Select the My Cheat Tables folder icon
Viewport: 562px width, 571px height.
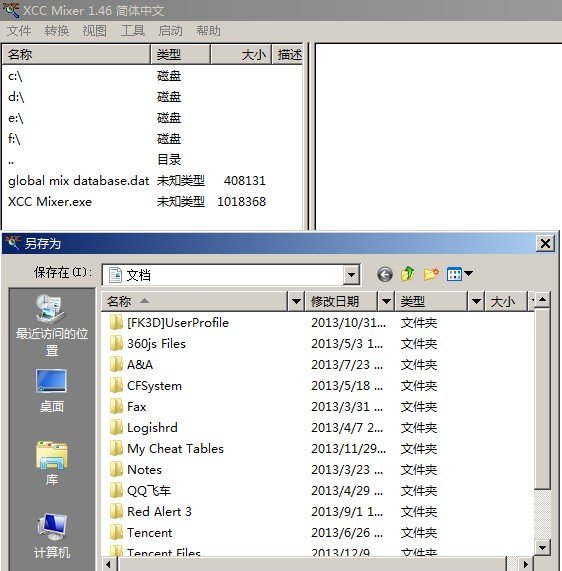(x=116, y=449)
